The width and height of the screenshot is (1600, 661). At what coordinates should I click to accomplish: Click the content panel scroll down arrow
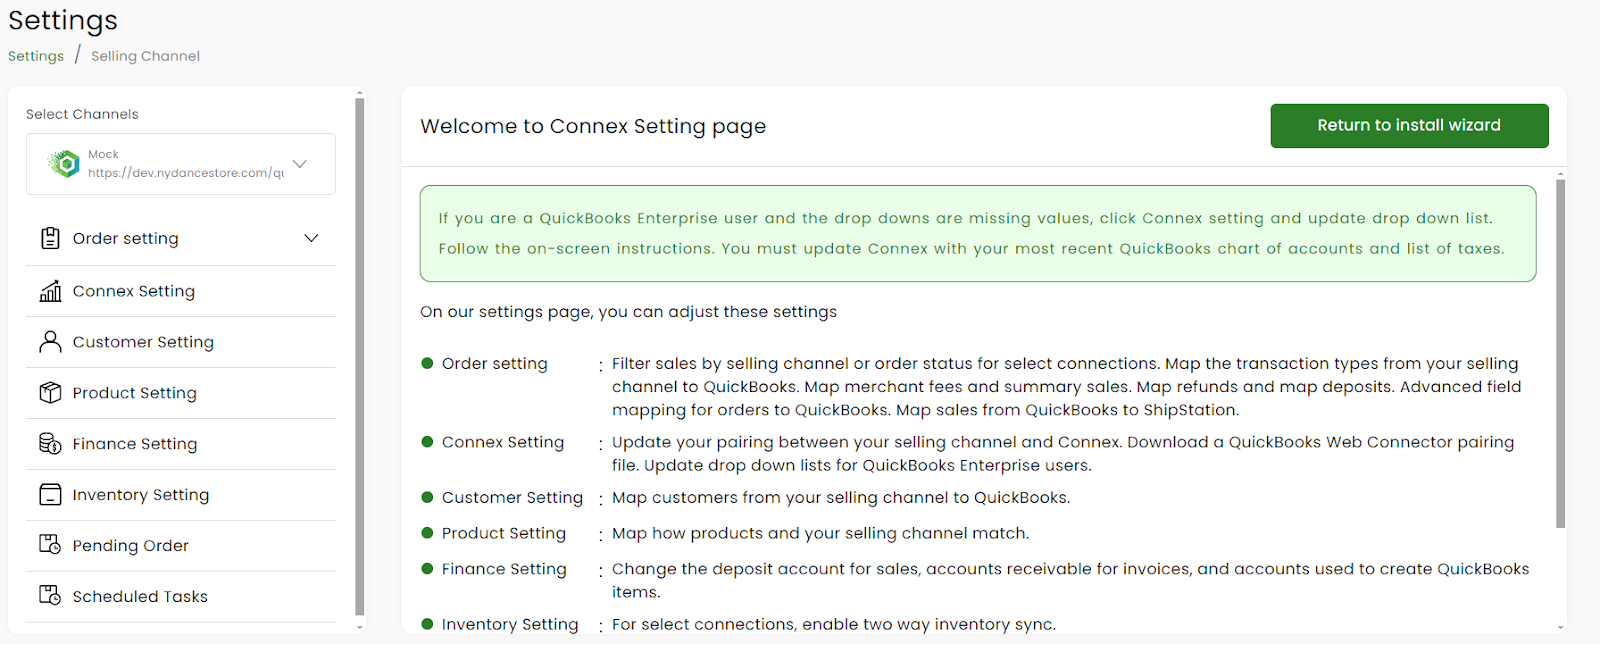point(1560,627)
